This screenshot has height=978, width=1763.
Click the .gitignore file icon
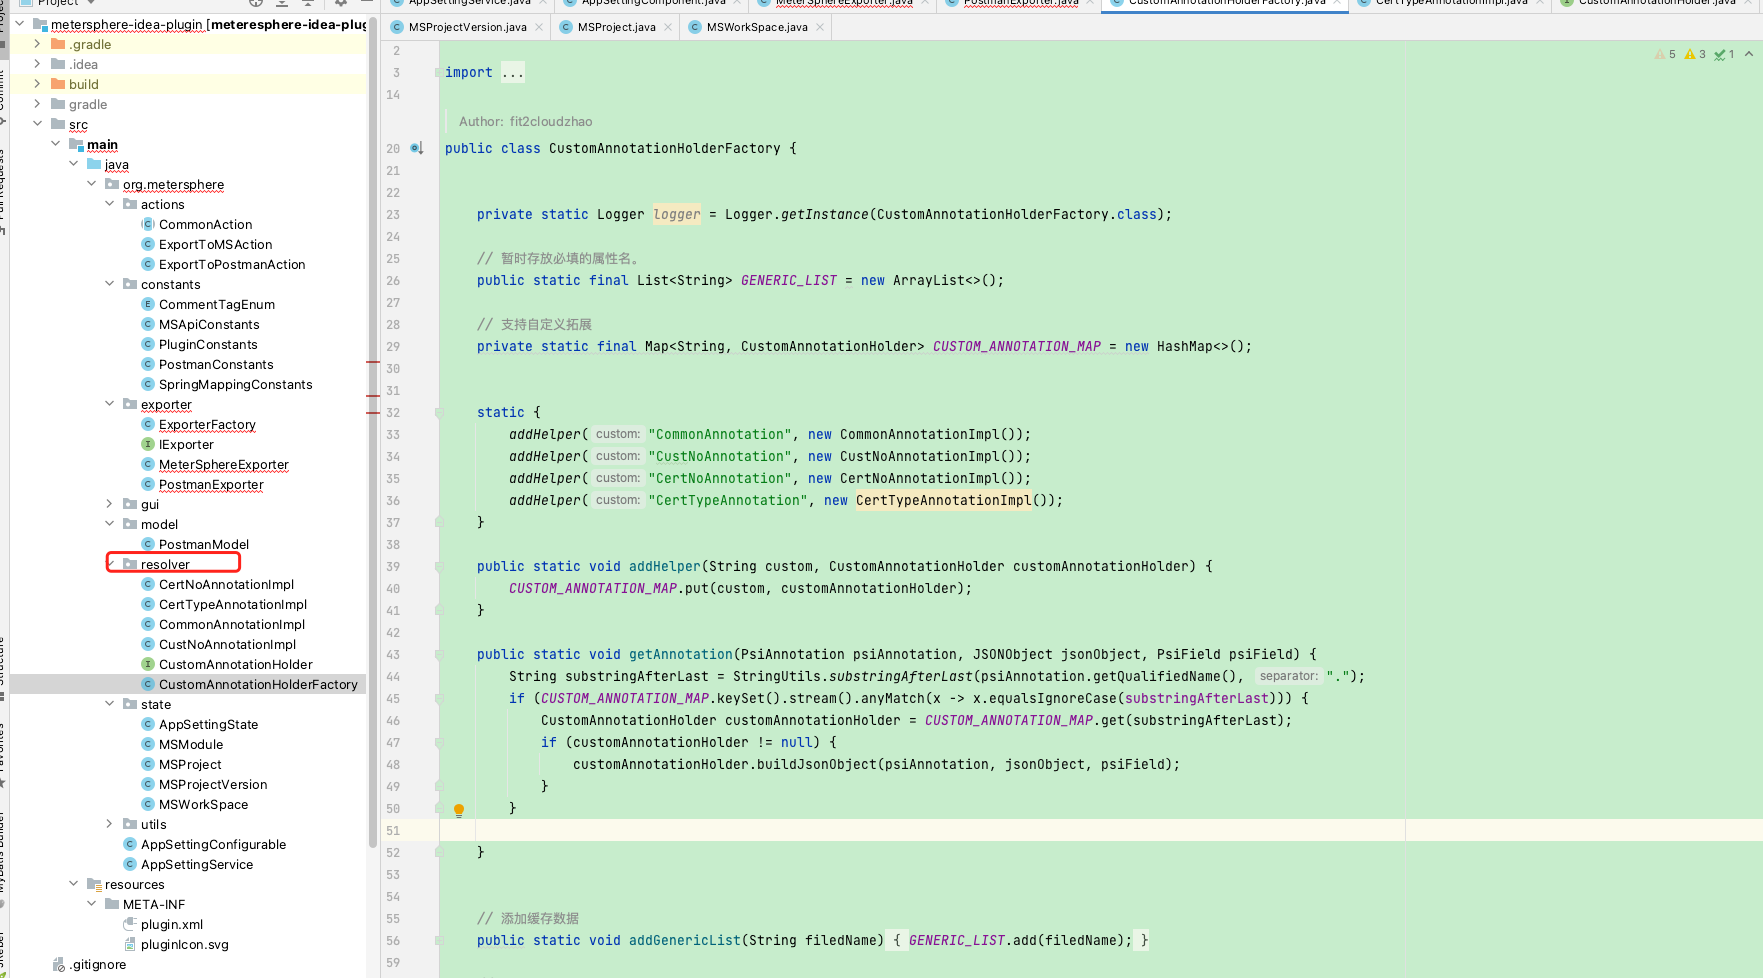59,964
